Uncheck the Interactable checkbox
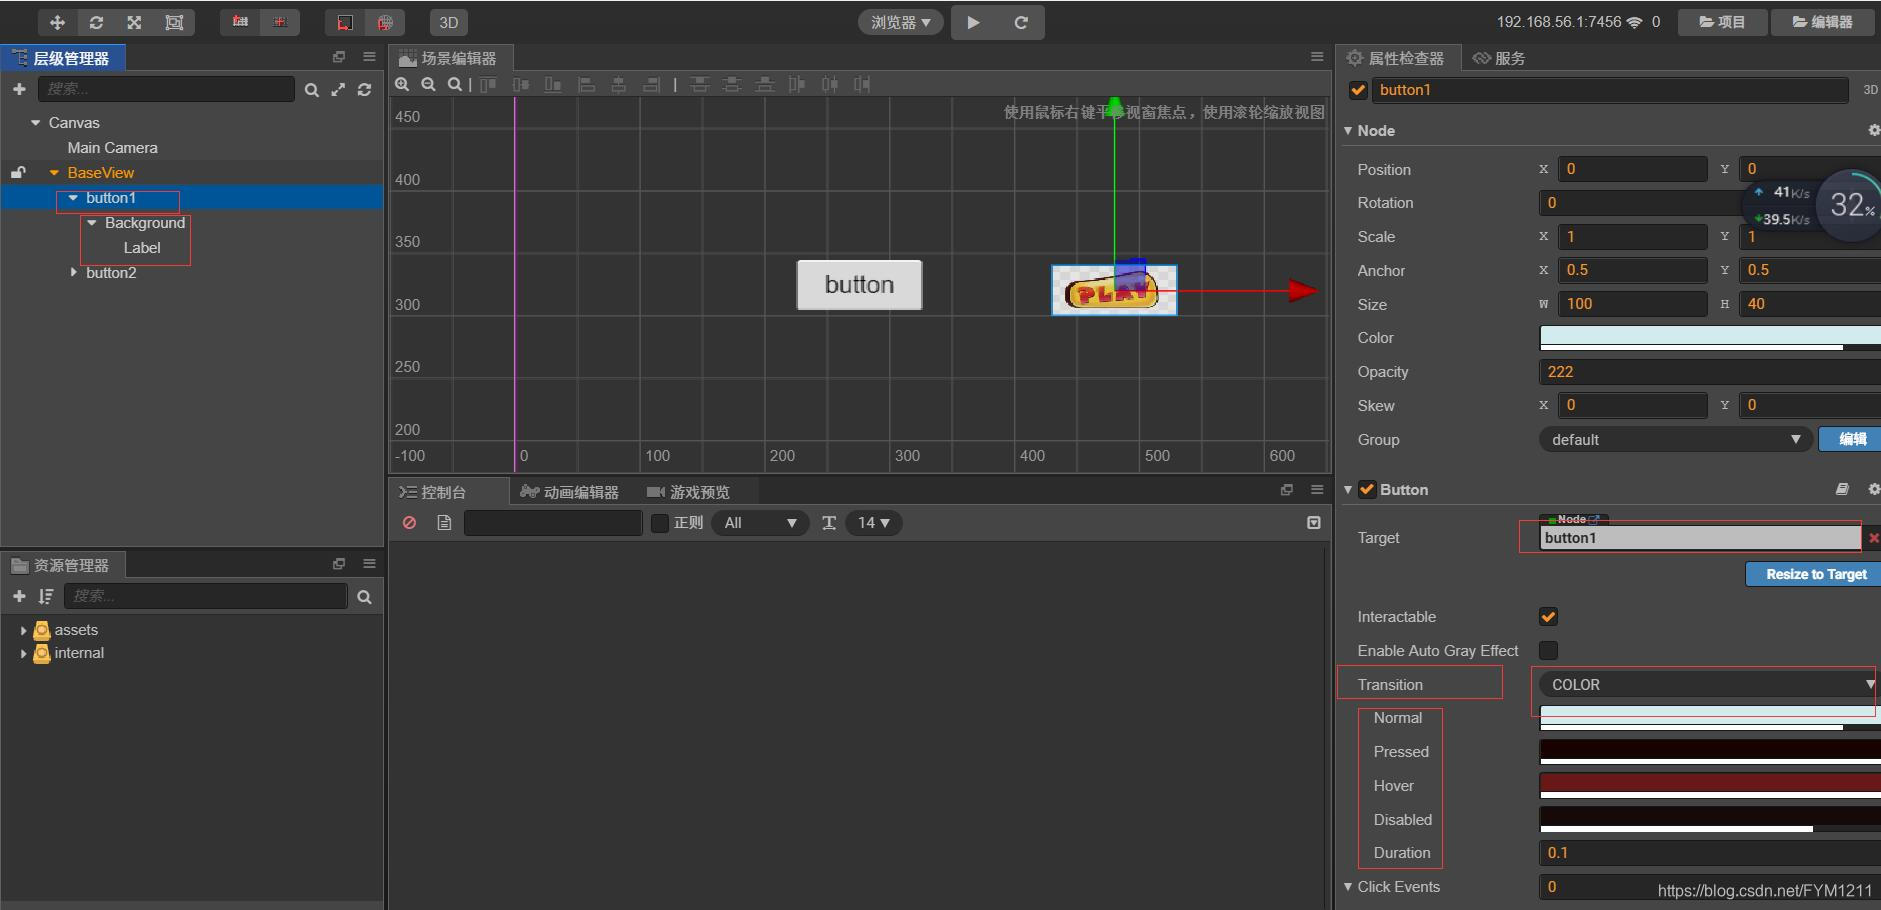 coord(1549,617)
